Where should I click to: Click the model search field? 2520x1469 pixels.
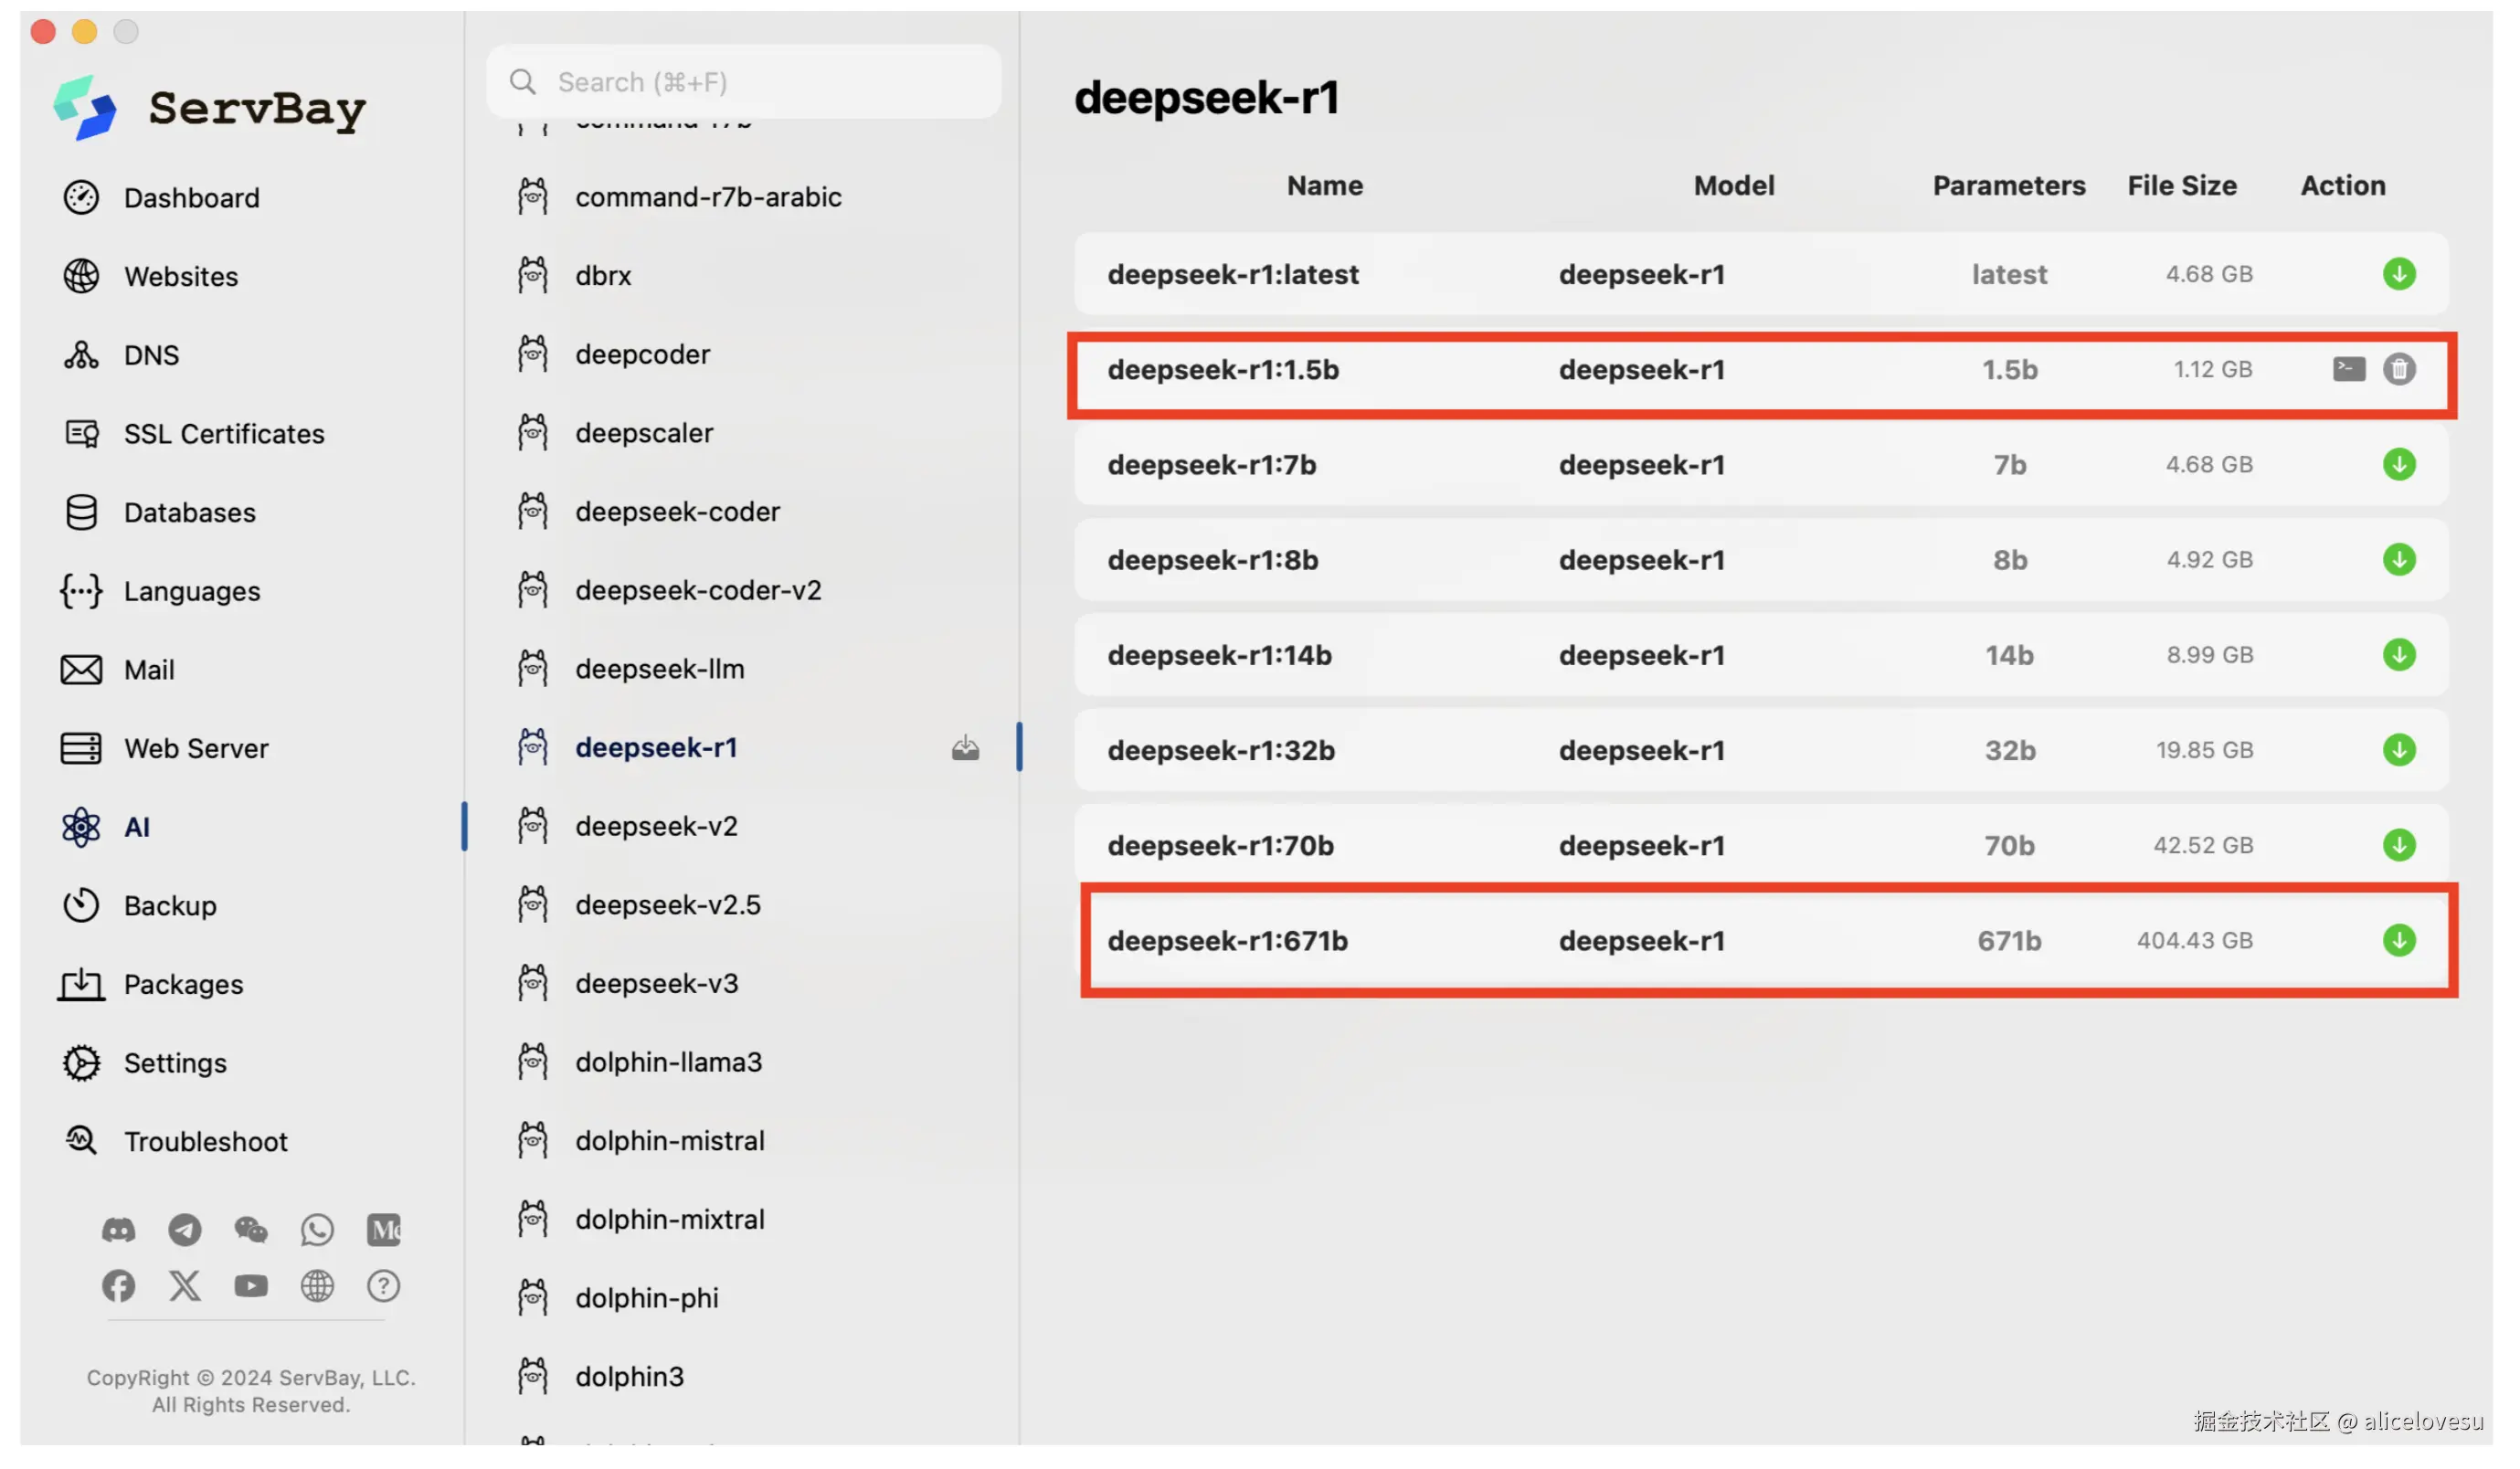coord(745,82)
